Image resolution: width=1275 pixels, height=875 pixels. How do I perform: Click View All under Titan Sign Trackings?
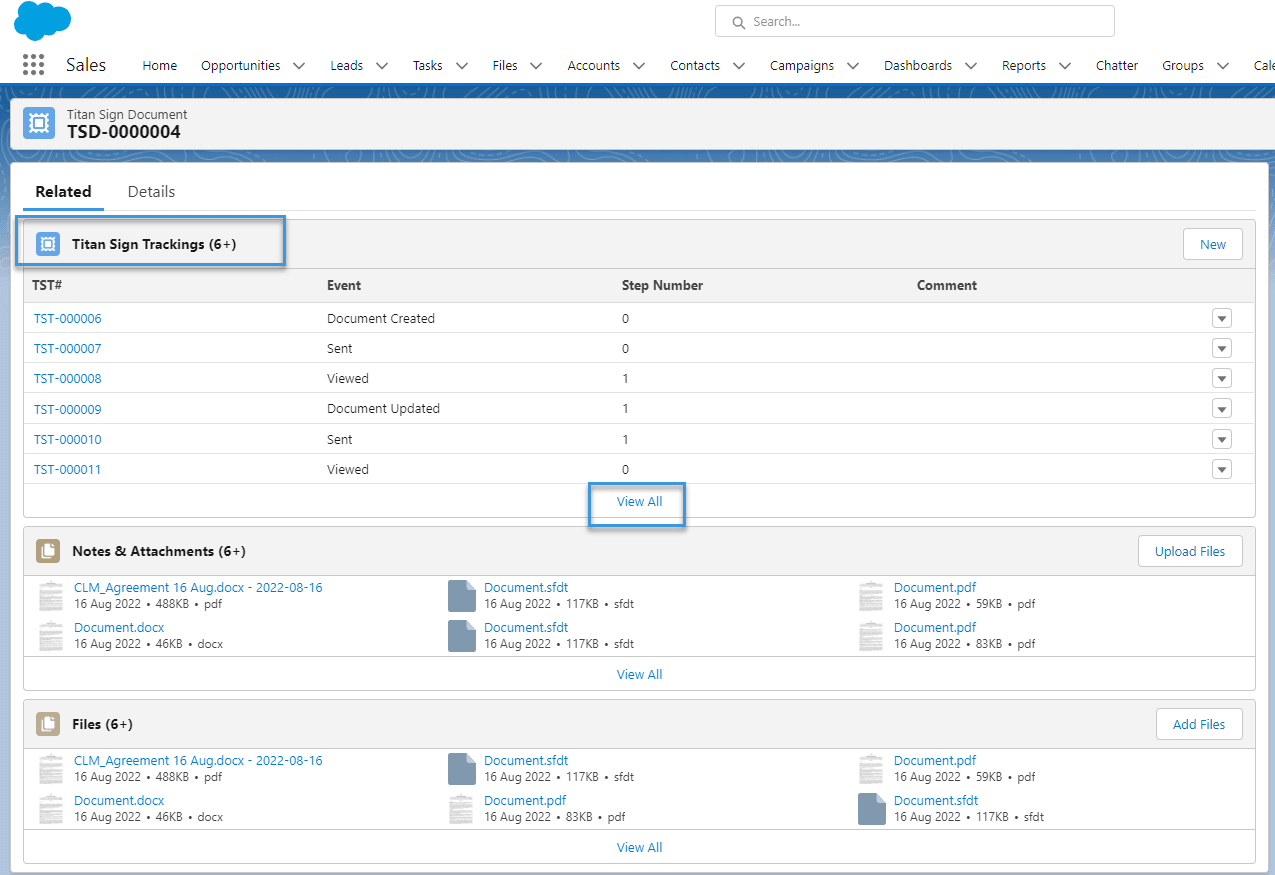coord(639,502)
